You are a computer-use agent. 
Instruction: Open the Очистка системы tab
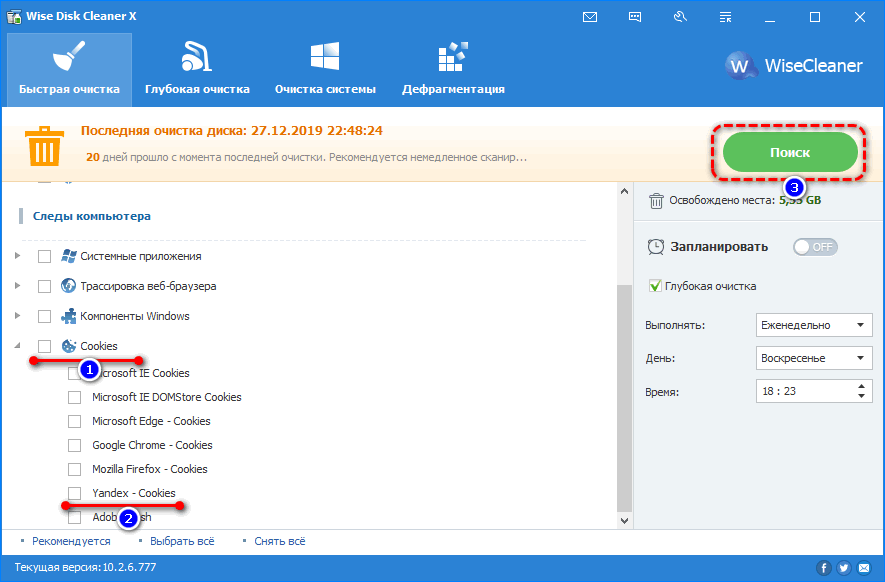(325, 68)
